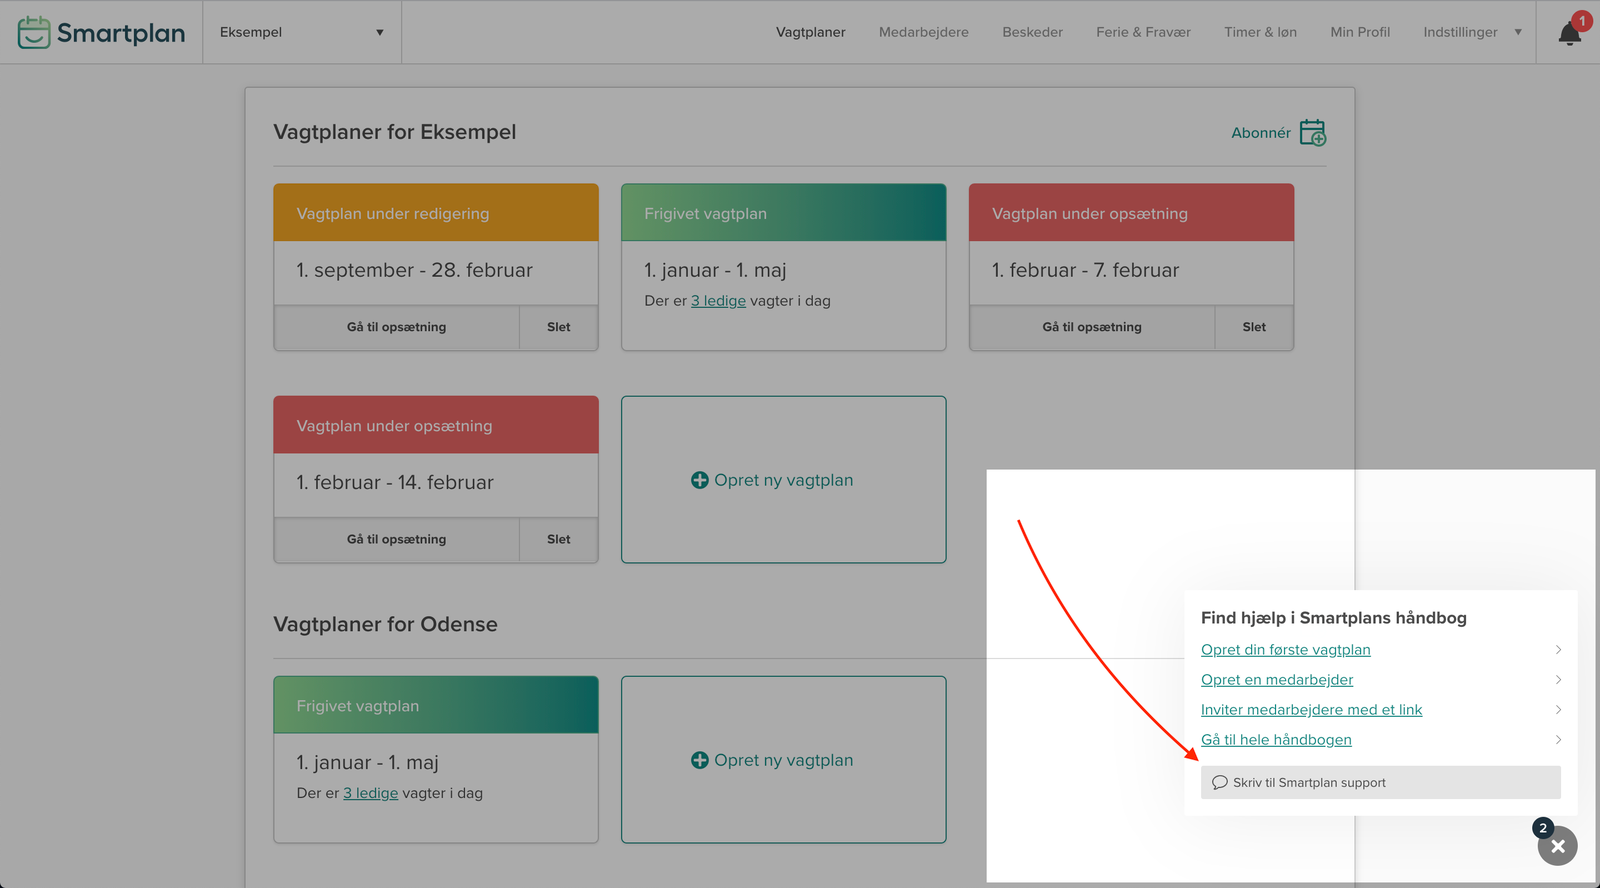1600x888 pixels.
Task: Open notifications bell icon
Action: tap(1569, 34)
